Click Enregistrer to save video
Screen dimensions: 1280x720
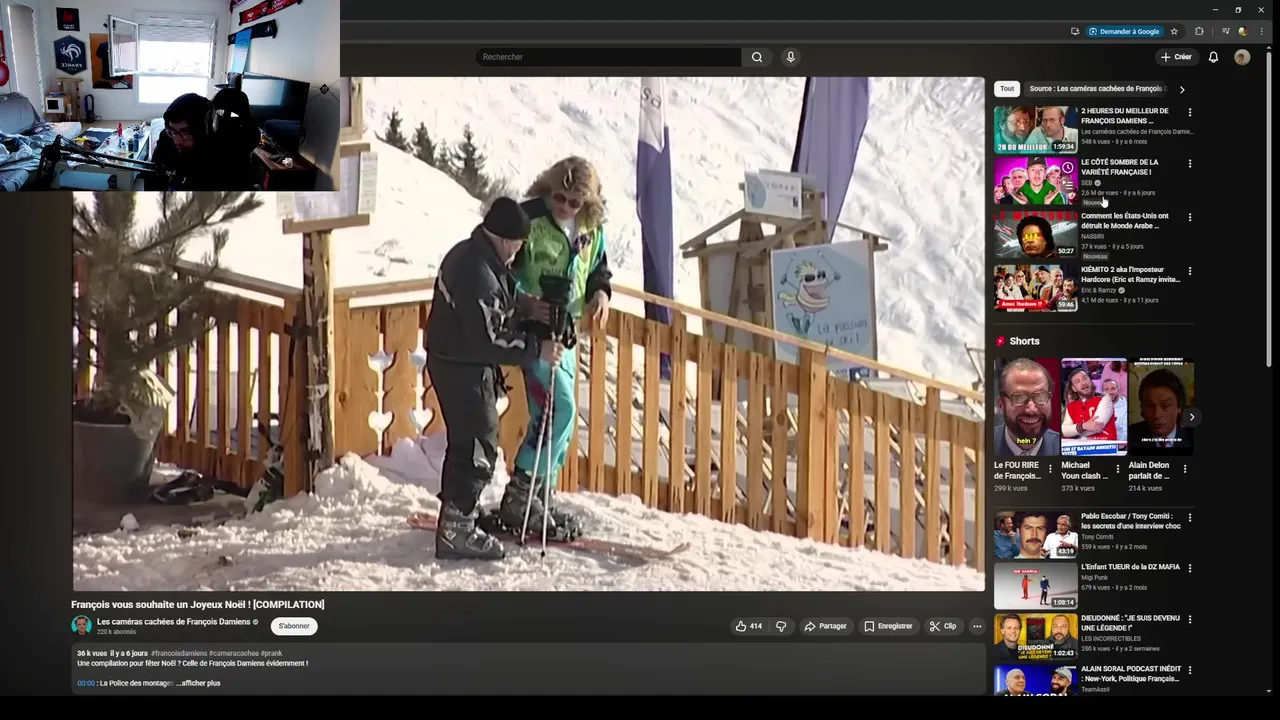[x=888, y=626]
